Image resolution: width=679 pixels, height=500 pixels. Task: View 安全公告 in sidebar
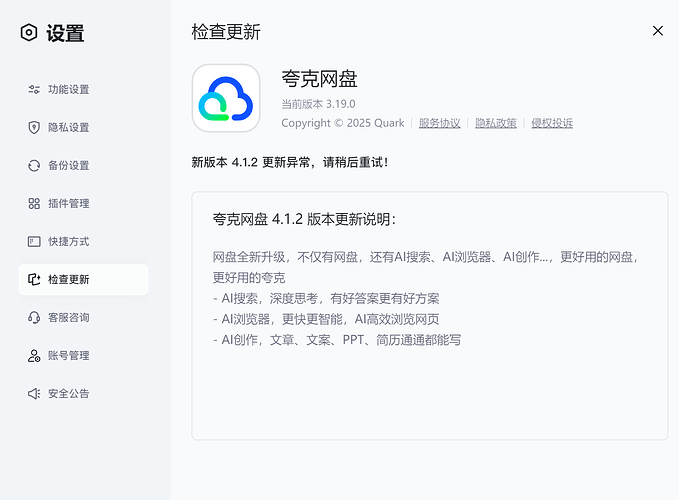(84, 394)
